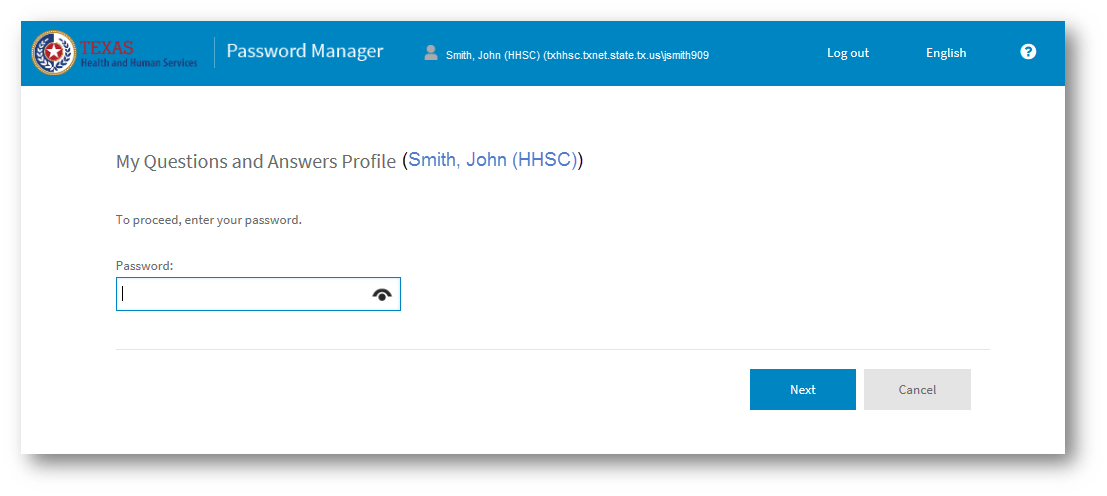This screenshot has width=1107, height=496.
Task: Cancel the password prompt
Action: (x=917, y=389)
